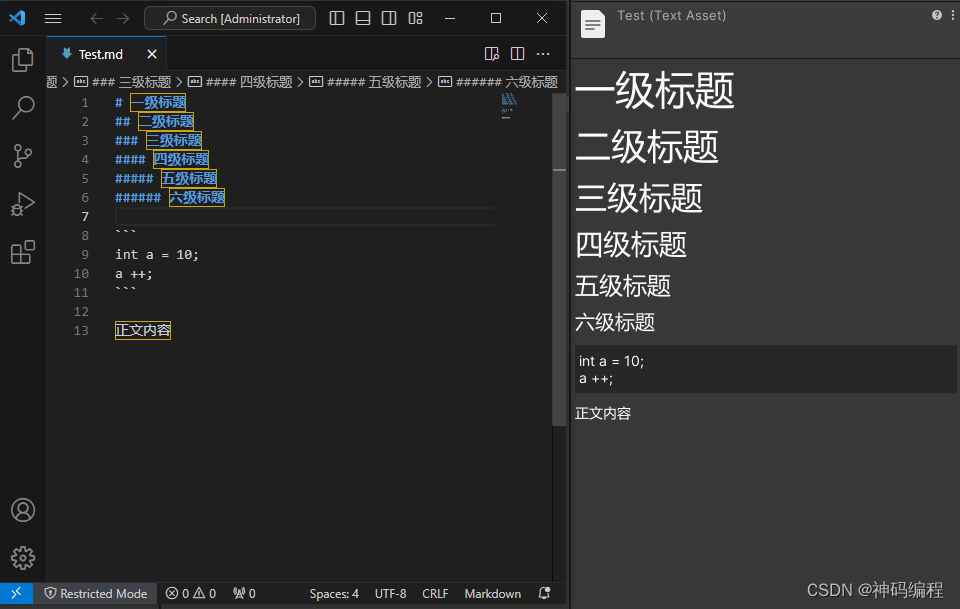Open notifications bell icon
Image resolution: width=960 pixels, height=609 pixels.
[544, 593]
